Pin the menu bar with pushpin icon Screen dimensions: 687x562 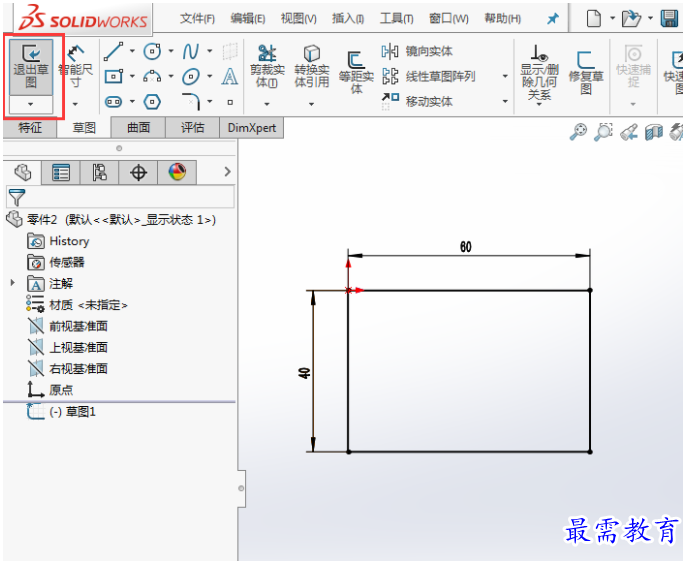pos(552,18)
